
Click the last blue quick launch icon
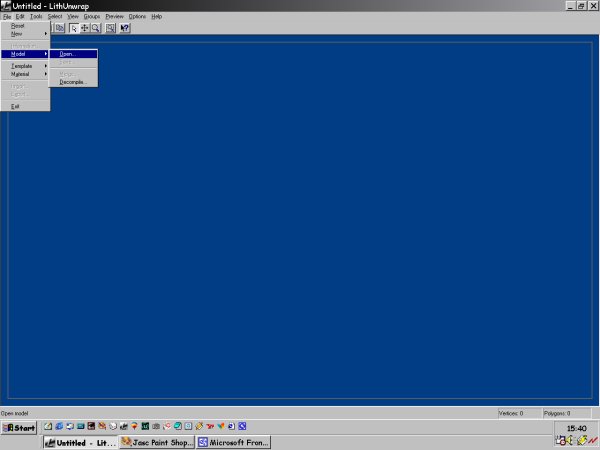pos(242,426)
